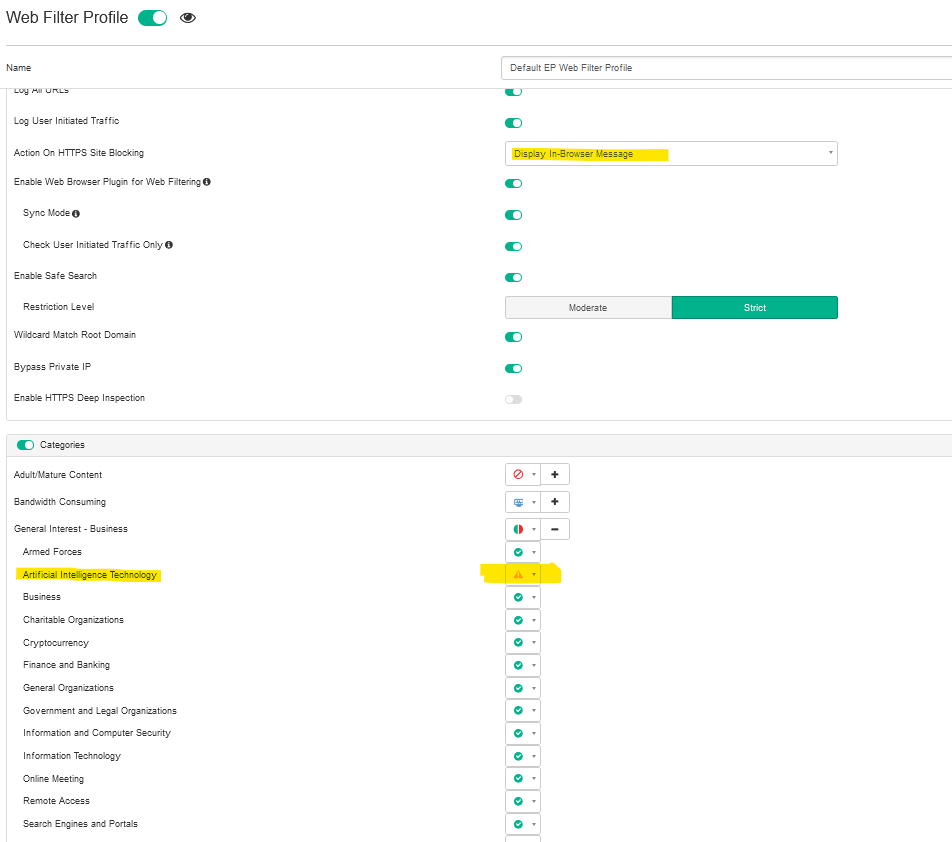The image size is (952, 842).
Task: Collapse General Interest - Business category
Action: coord(555,529)
